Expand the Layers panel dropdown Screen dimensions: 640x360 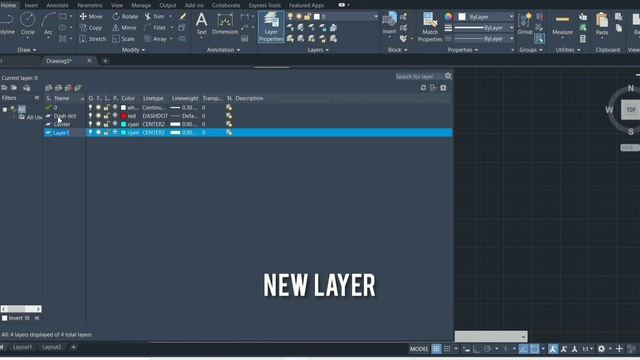click(x=318, y=50)
